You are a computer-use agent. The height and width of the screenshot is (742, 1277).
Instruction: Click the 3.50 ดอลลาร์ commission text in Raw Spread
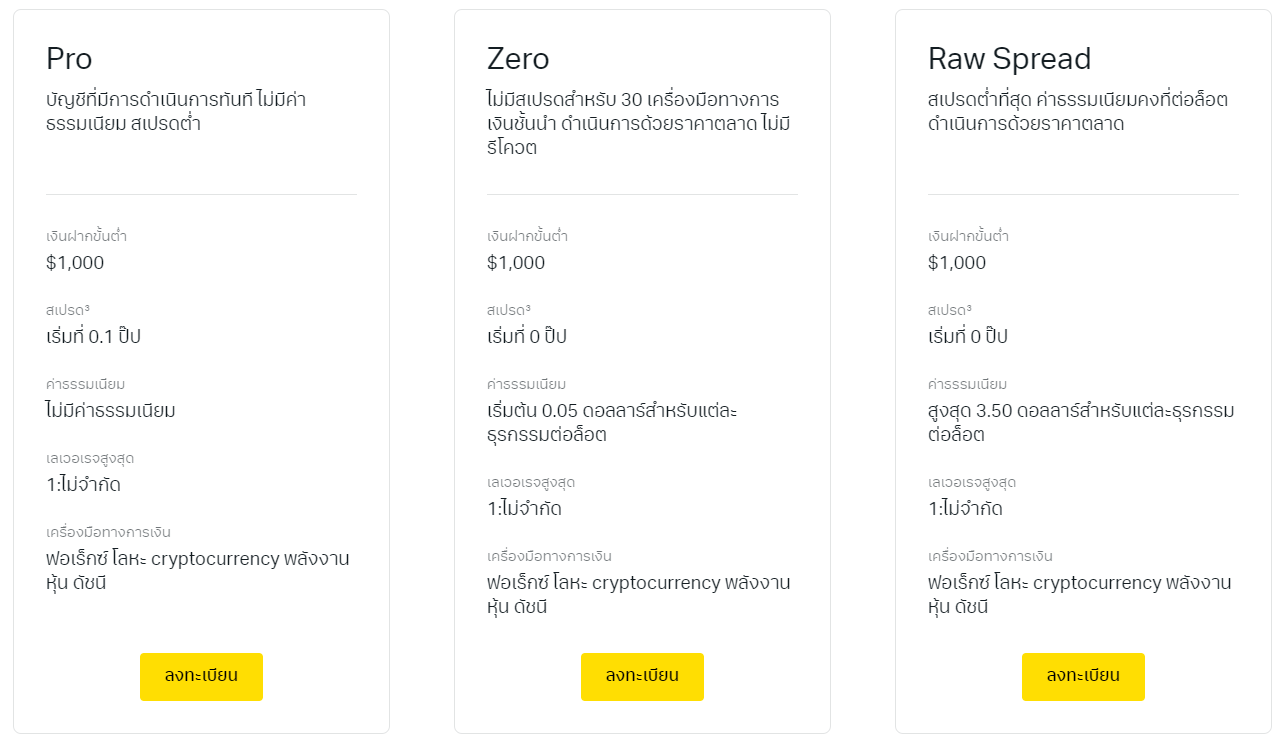point(1081,422)
